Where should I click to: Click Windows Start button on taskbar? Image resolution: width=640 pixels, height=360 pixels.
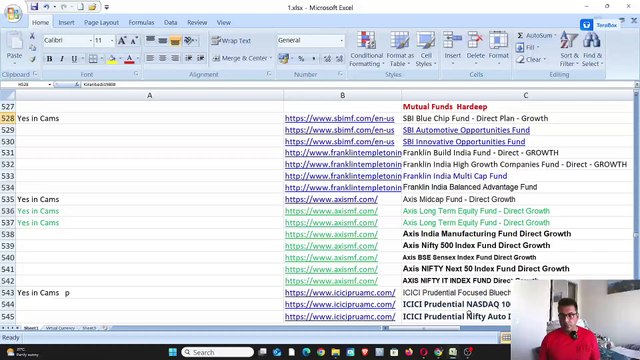[x=172, y=352]
